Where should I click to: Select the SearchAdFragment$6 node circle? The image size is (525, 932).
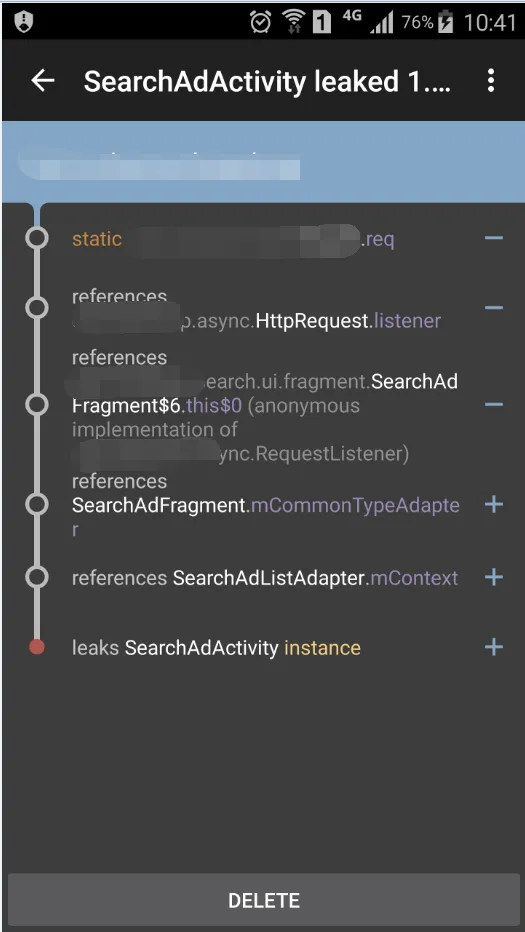coord(37,405)
